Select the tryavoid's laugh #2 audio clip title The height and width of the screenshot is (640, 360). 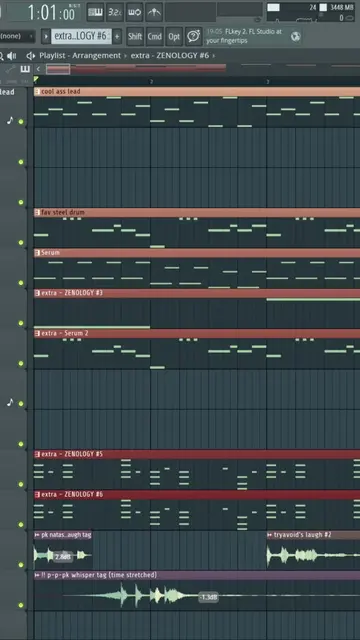pyautogui.click(x=302, y=535)
